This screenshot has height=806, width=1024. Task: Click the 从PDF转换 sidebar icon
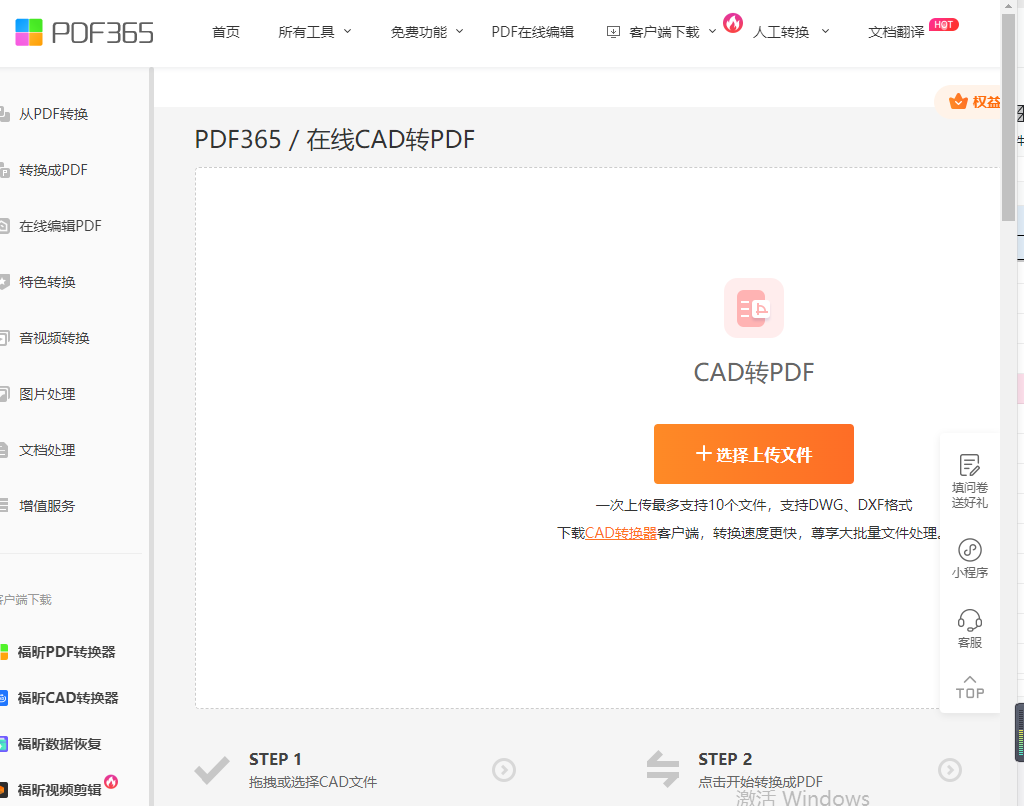pyautogui.click(x=5, y=114)
